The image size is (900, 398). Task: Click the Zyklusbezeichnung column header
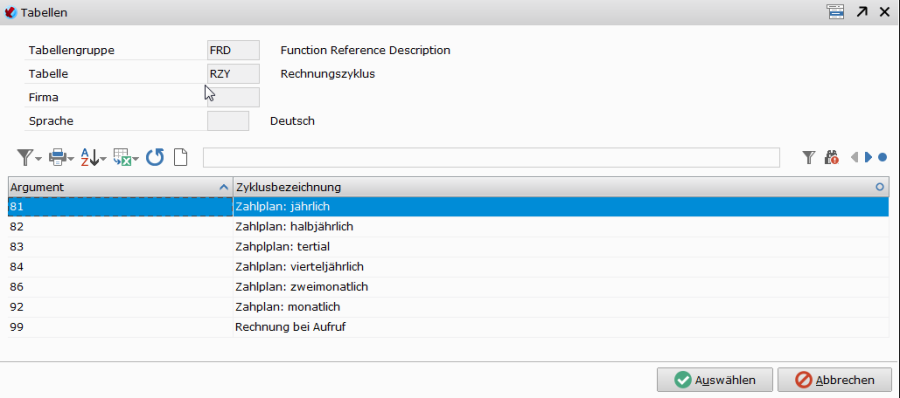pos(561,187)
